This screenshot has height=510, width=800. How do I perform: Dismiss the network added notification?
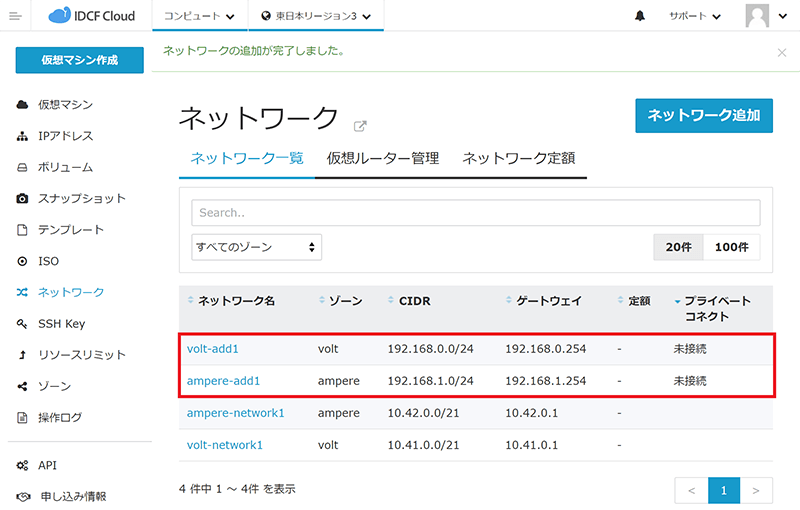tap(781, 52)
